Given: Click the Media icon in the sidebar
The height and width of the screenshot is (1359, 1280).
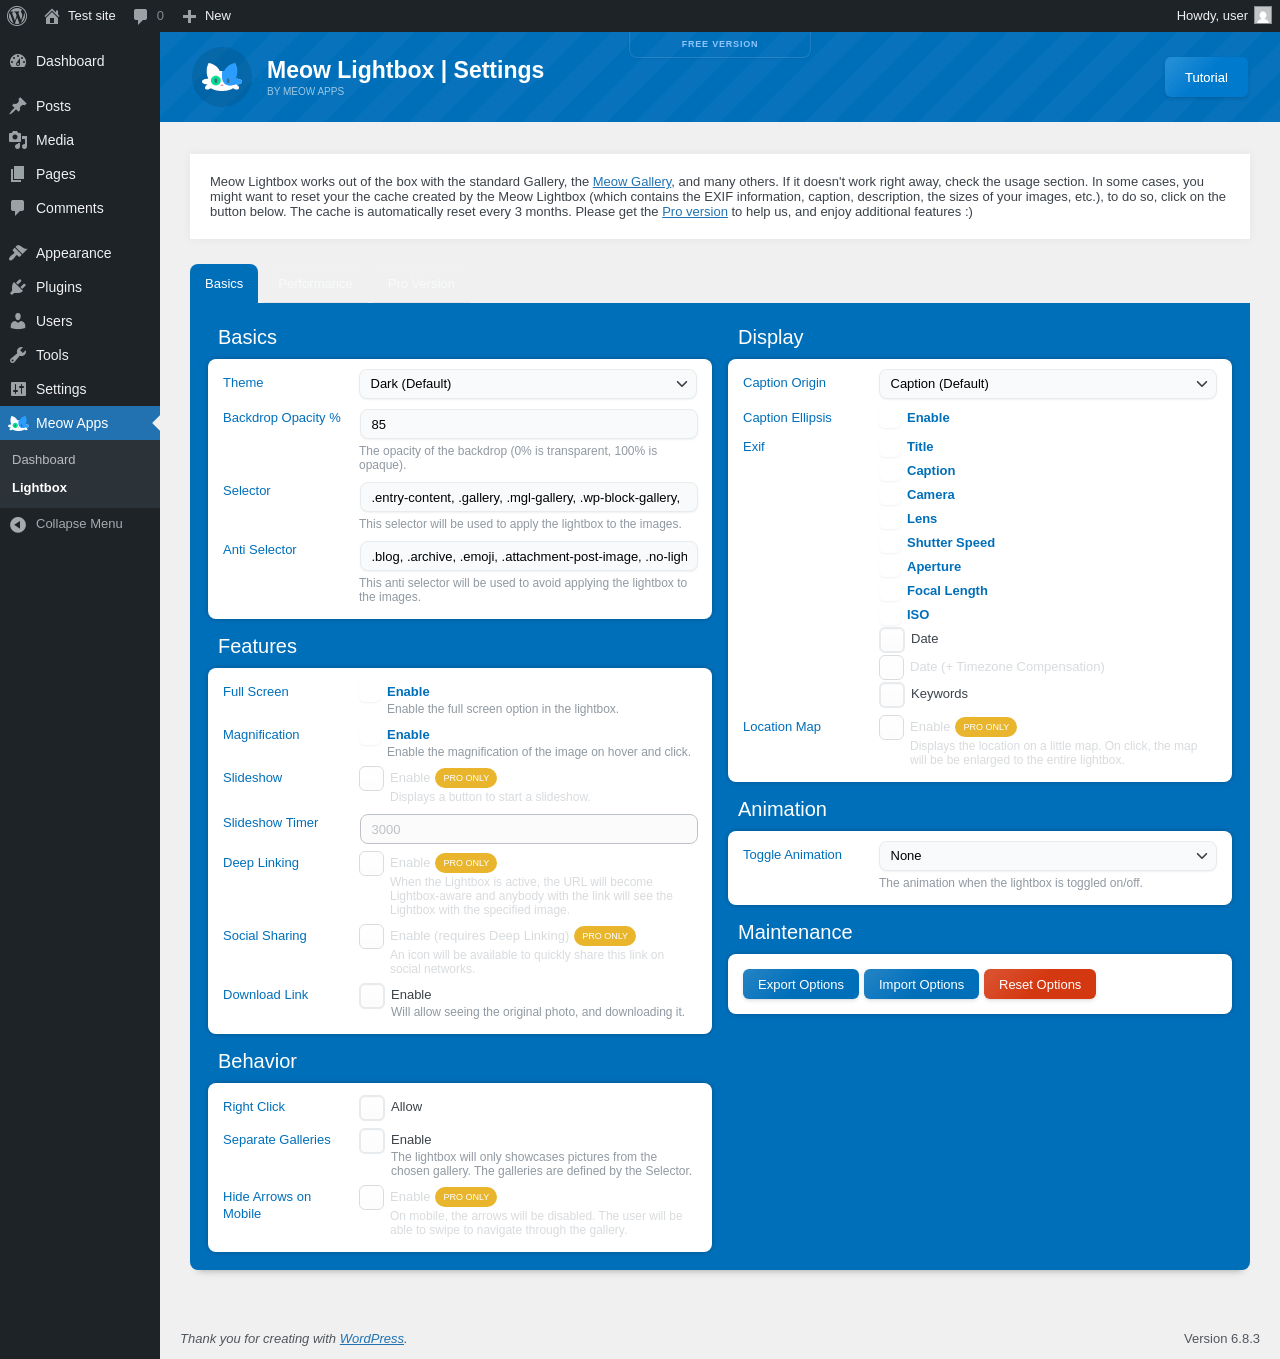Looking at the screenshot, I should pyautogui.click(x=18, y=140).
